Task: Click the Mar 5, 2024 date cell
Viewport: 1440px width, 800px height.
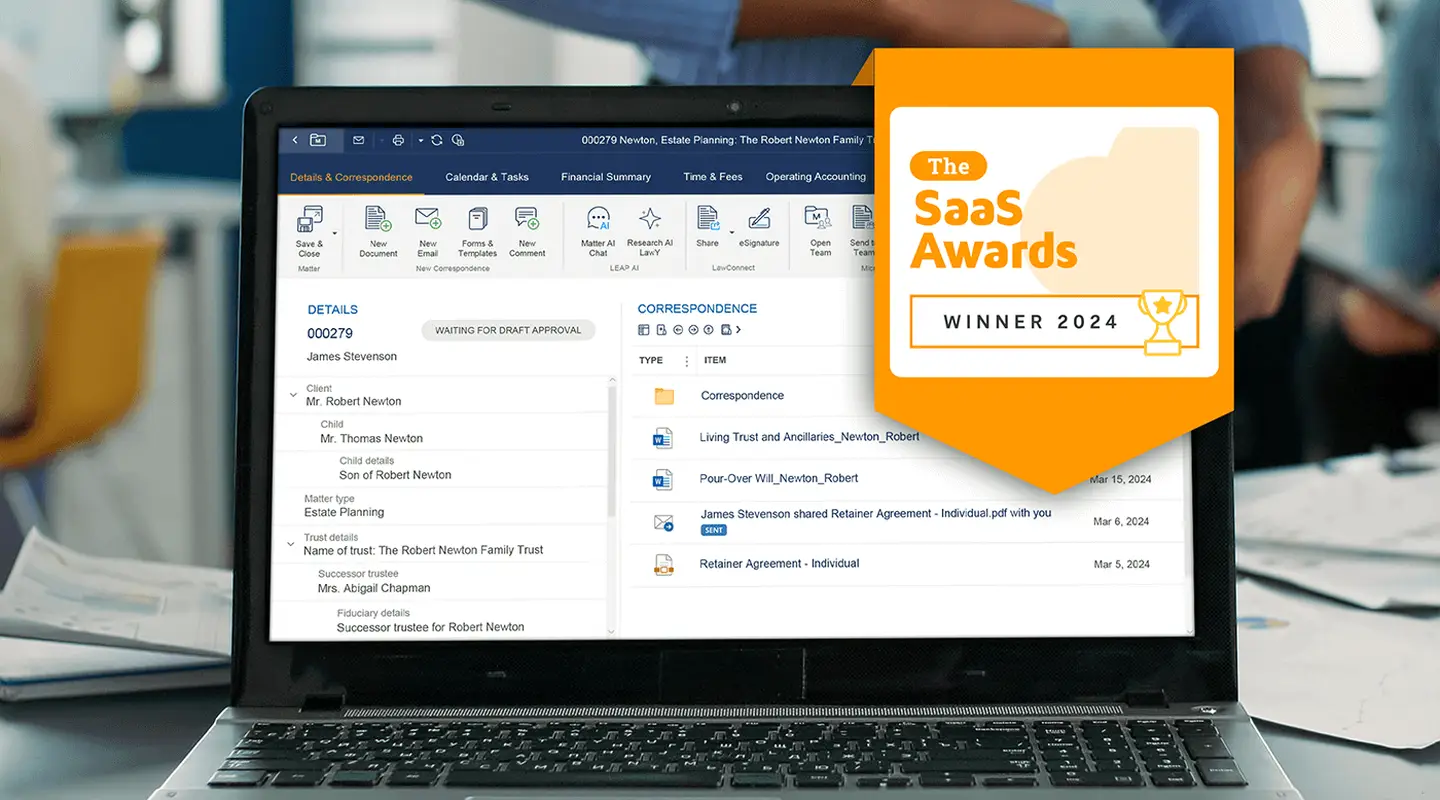Action: (x=1121, y=564)
